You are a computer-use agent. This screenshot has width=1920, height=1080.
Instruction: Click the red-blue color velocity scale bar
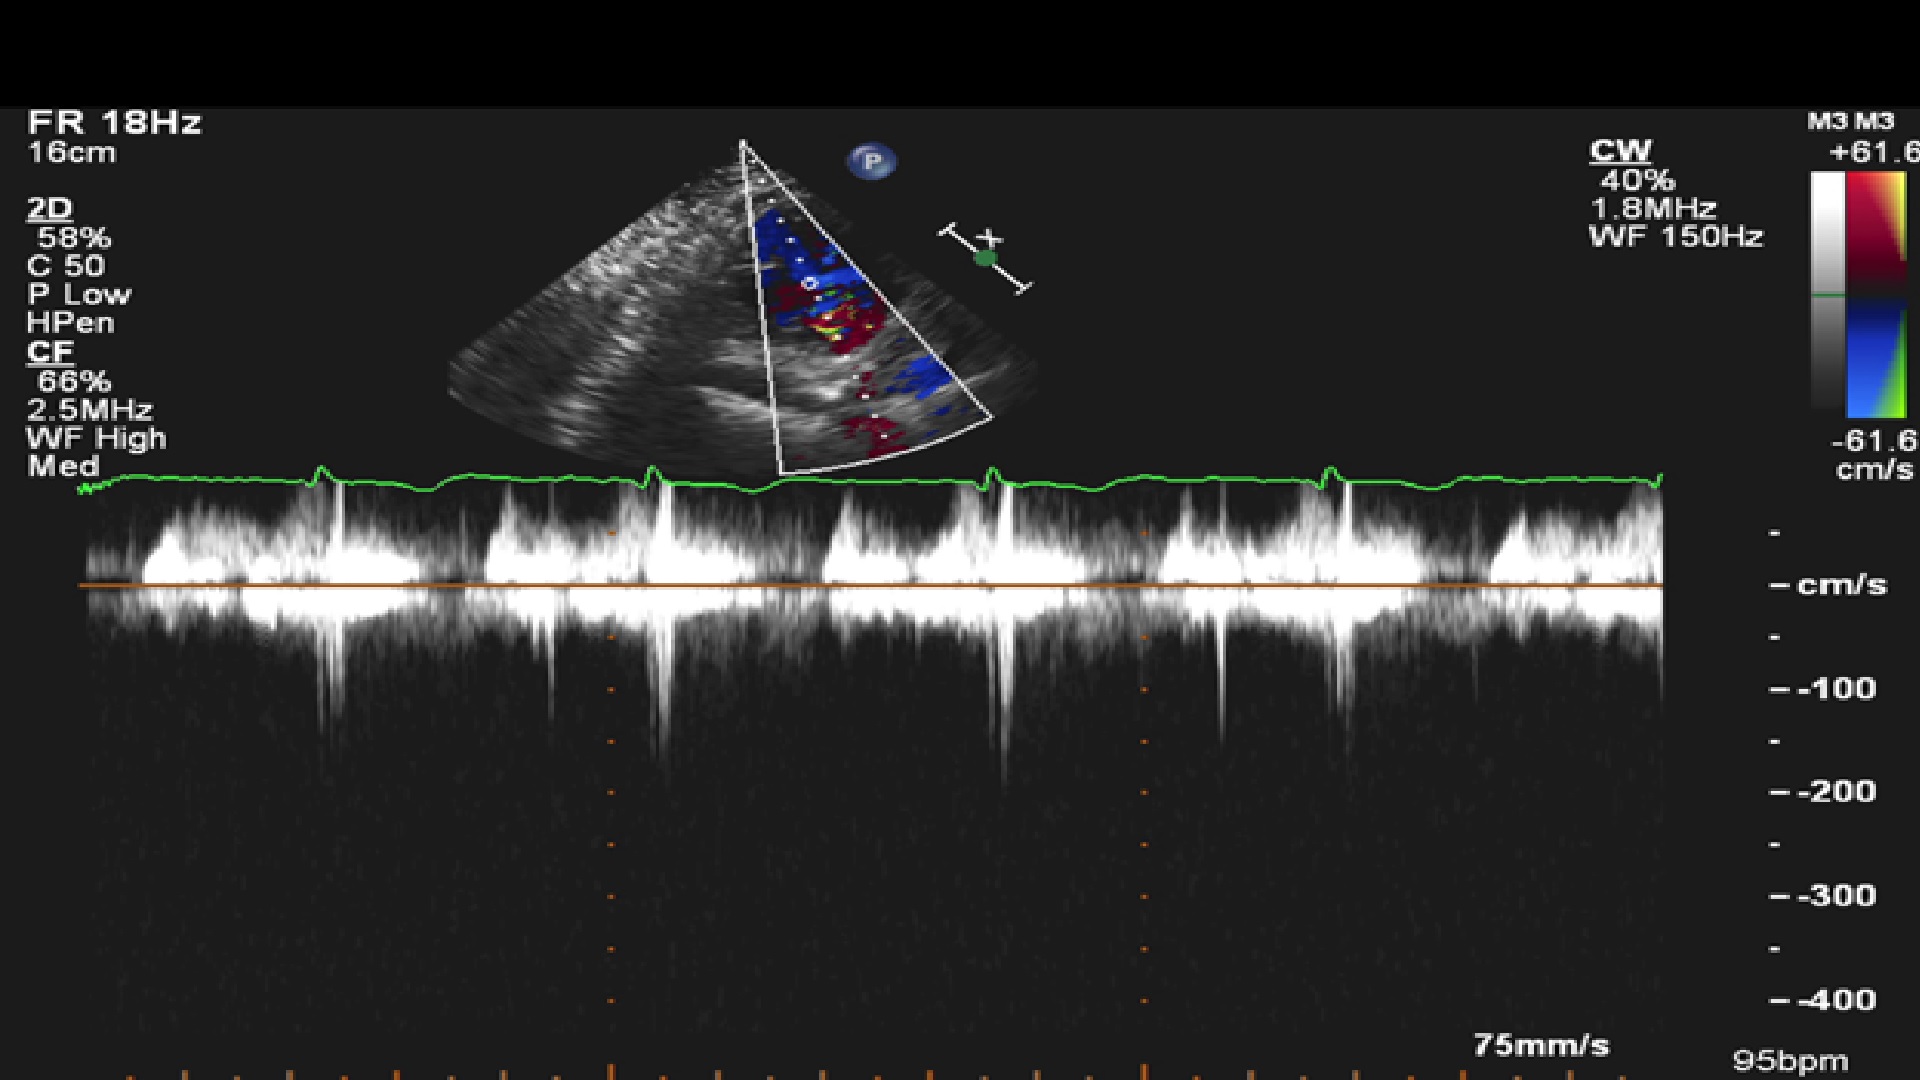(1876, 294)
